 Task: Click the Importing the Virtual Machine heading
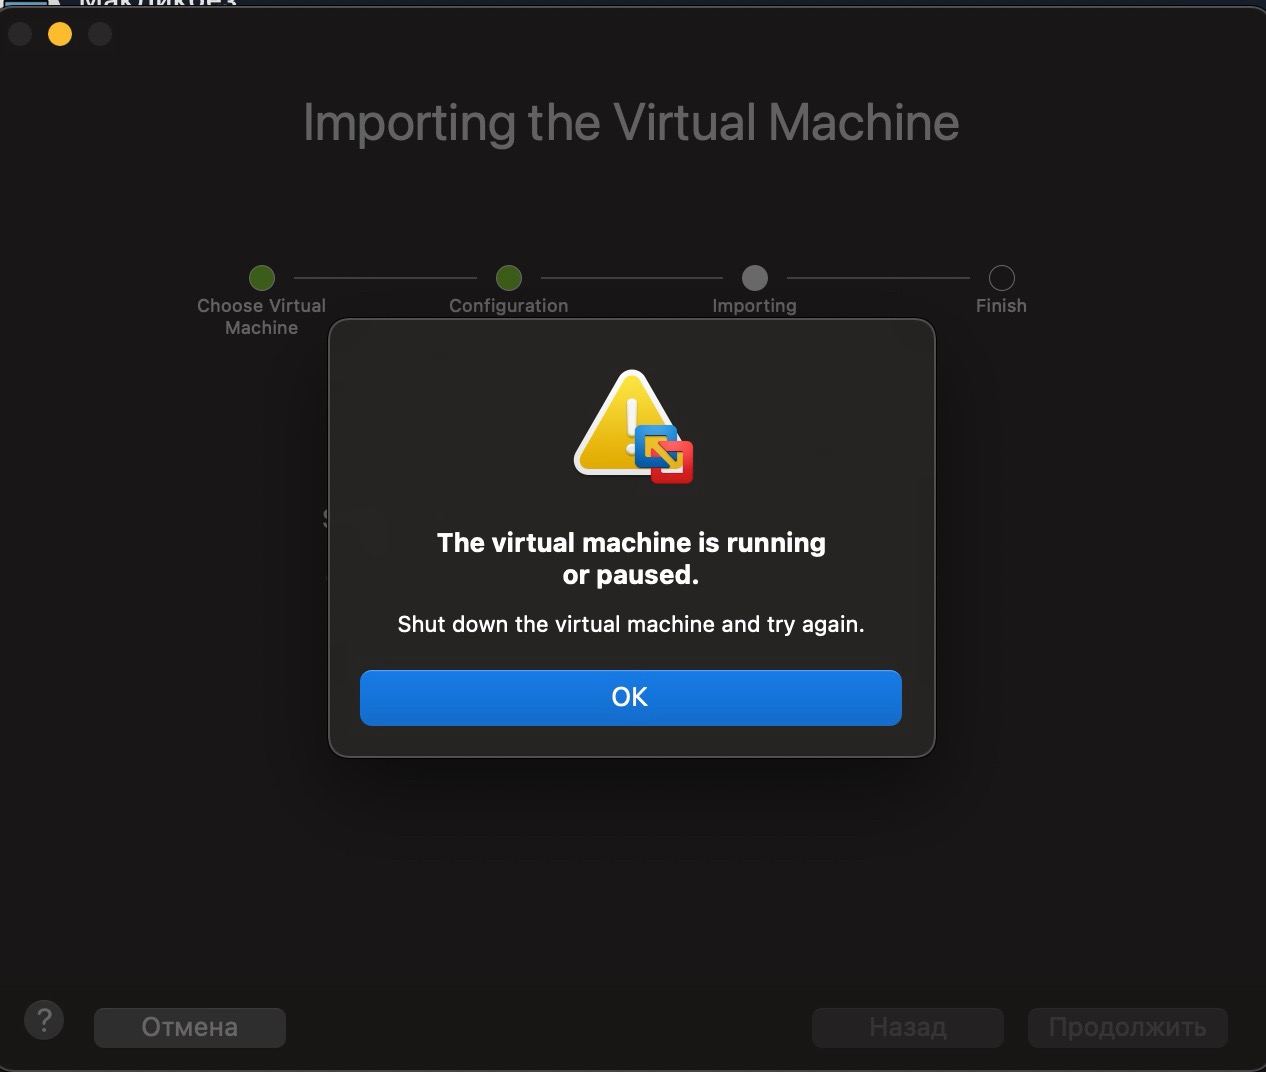[631, 123]
